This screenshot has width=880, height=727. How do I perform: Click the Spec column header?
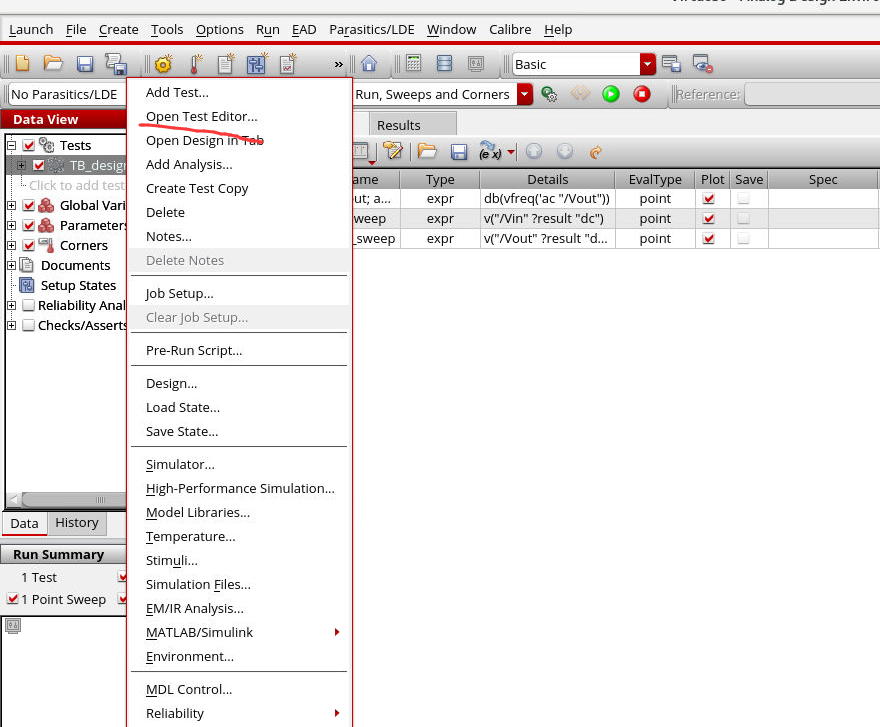(823, 180)
